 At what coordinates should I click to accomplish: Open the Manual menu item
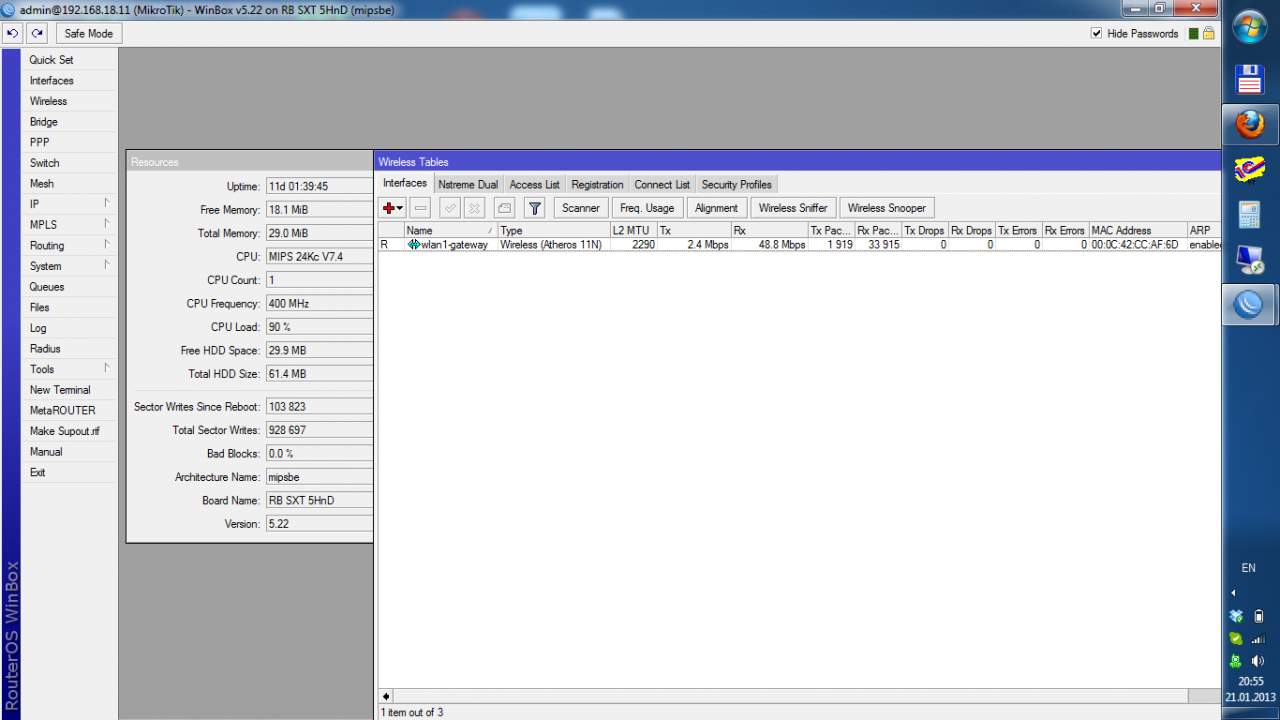coord(46,452)
